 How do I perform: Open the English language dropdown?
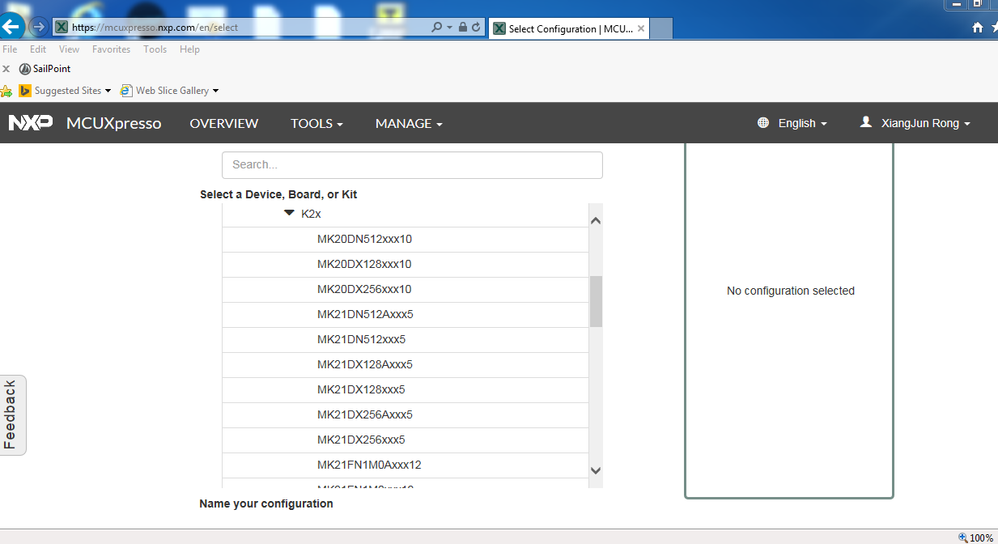point(802,123)
